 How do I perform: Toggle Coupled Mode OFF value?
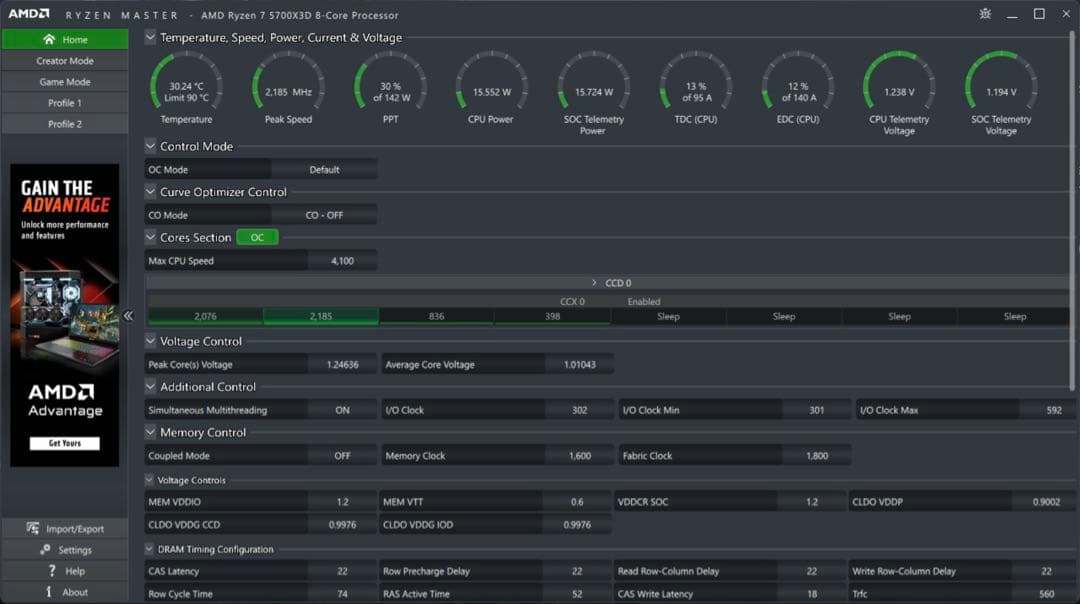tap(342, 456)
